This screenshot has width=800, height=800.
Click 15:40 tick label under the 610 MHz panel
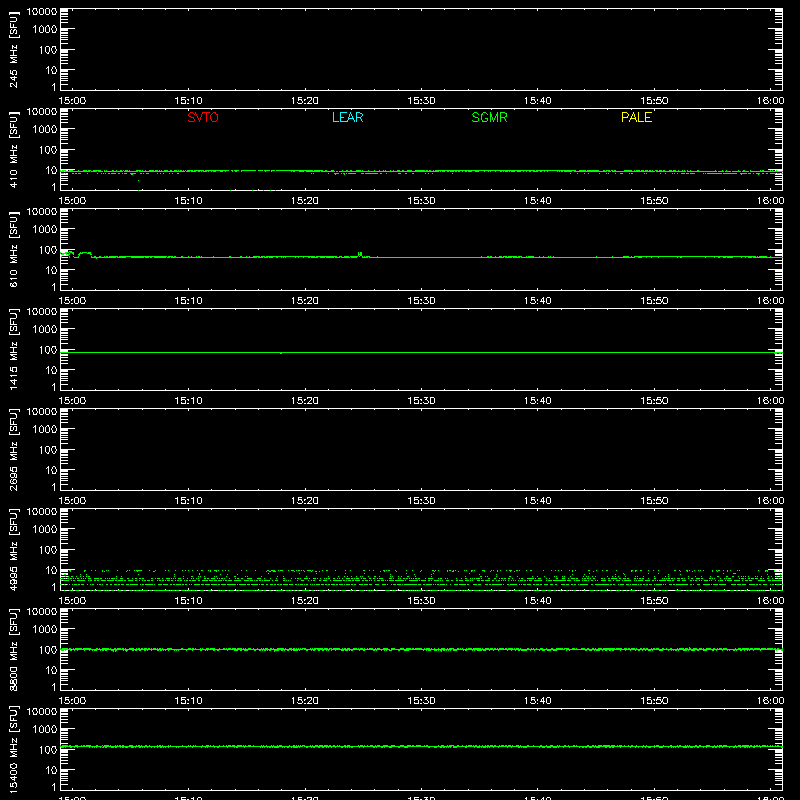[537, 301]
